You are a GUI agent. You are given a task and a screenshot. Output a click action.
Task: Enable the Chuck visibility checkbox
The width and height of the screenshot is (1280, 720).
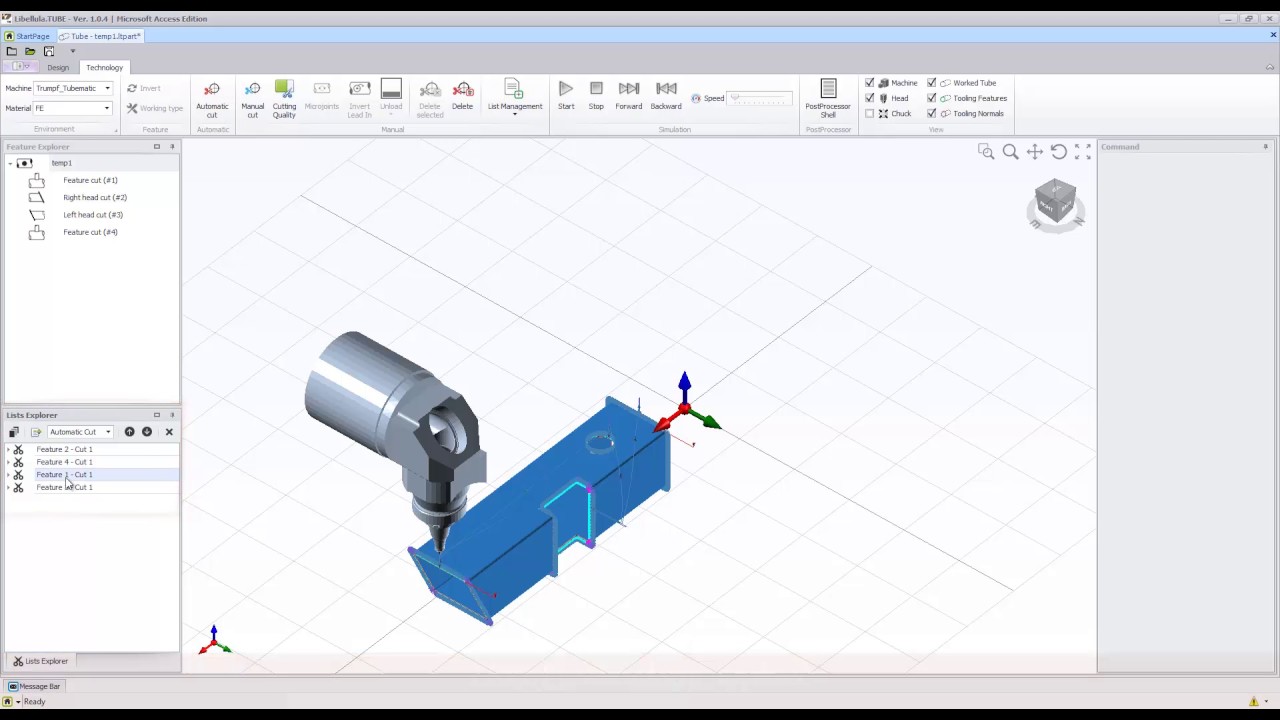pyautogui.click(x=869, y=113)
